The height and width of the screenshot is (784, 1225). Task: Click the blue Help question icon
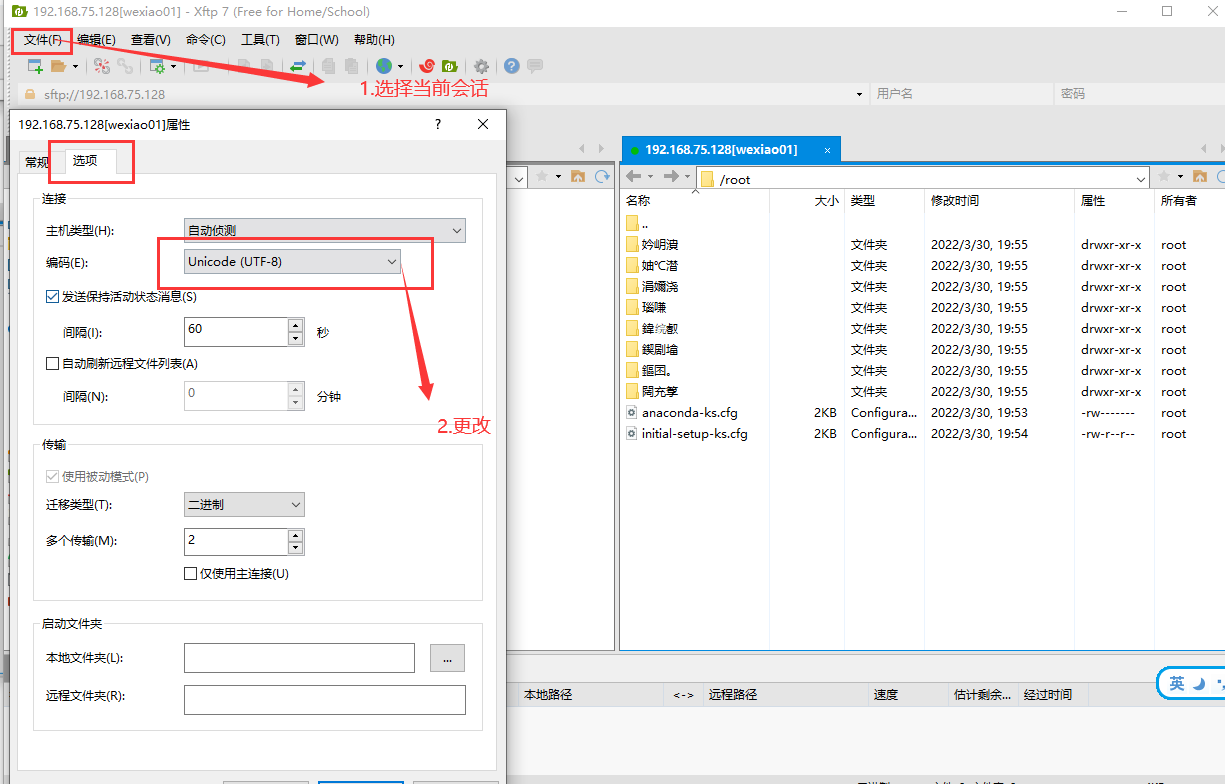pyautogui.click(x=512, y=66)
